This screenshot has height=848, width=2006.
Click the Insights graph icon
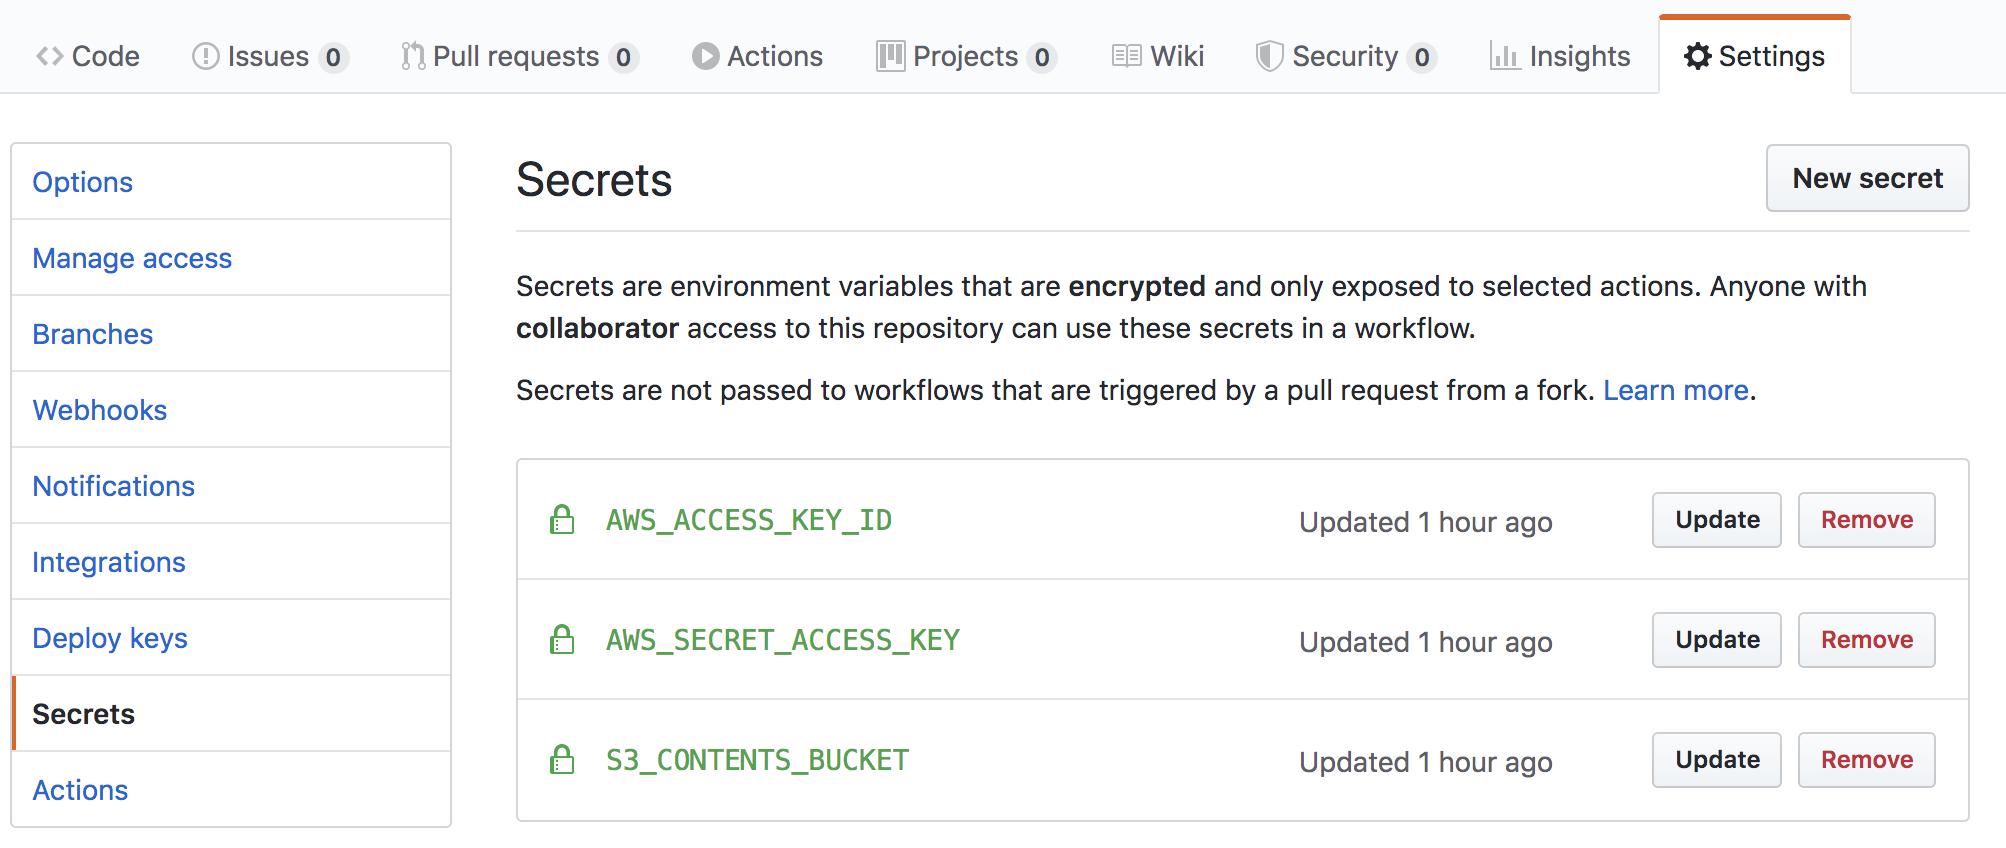click(1504, 57)
